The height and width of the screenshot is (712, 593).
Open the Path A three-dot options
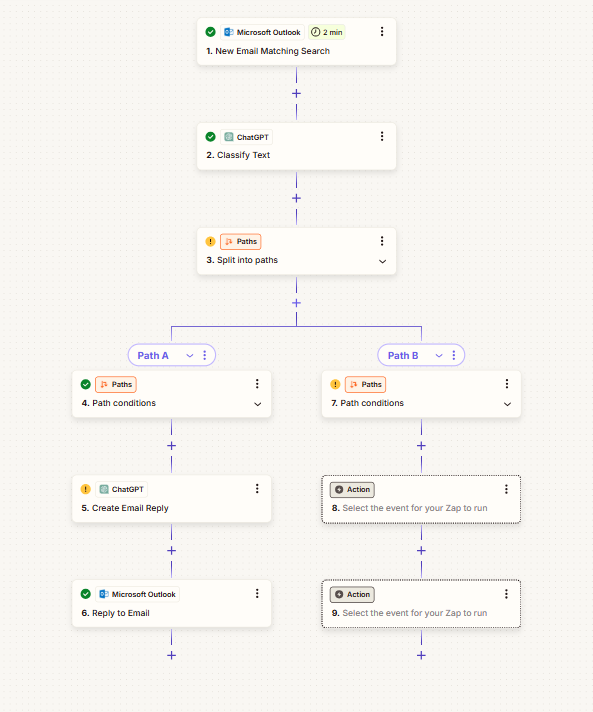click(205, 355)
